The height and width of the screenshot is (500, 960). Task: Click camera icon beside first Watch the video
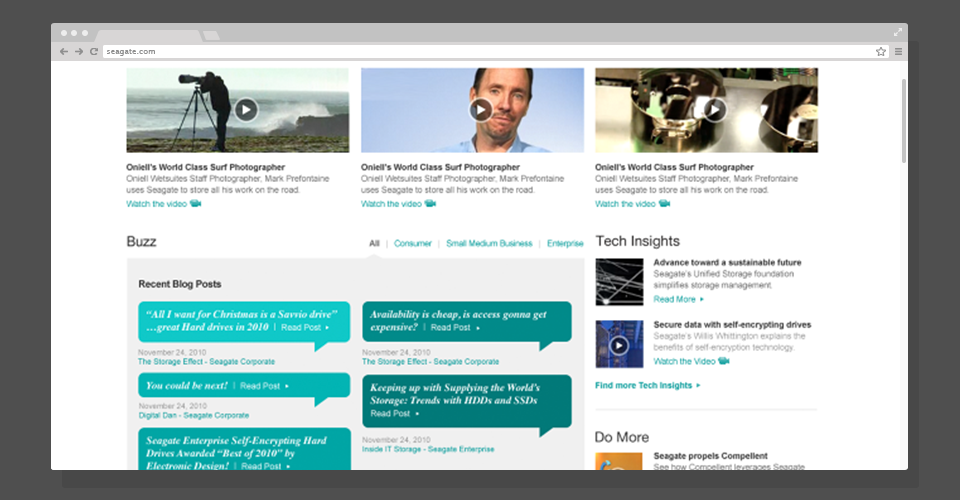(195, 203)
